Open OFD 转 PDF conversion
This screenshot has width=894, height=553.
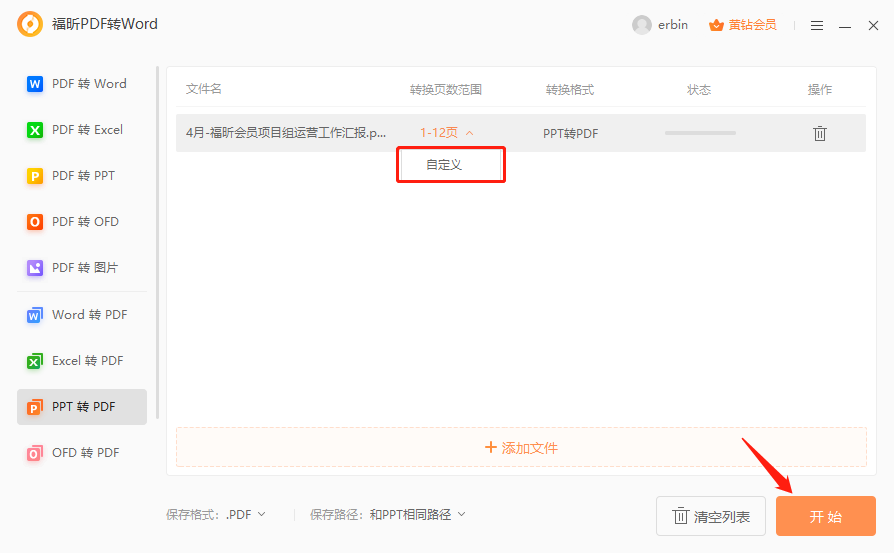pos(86,453)
